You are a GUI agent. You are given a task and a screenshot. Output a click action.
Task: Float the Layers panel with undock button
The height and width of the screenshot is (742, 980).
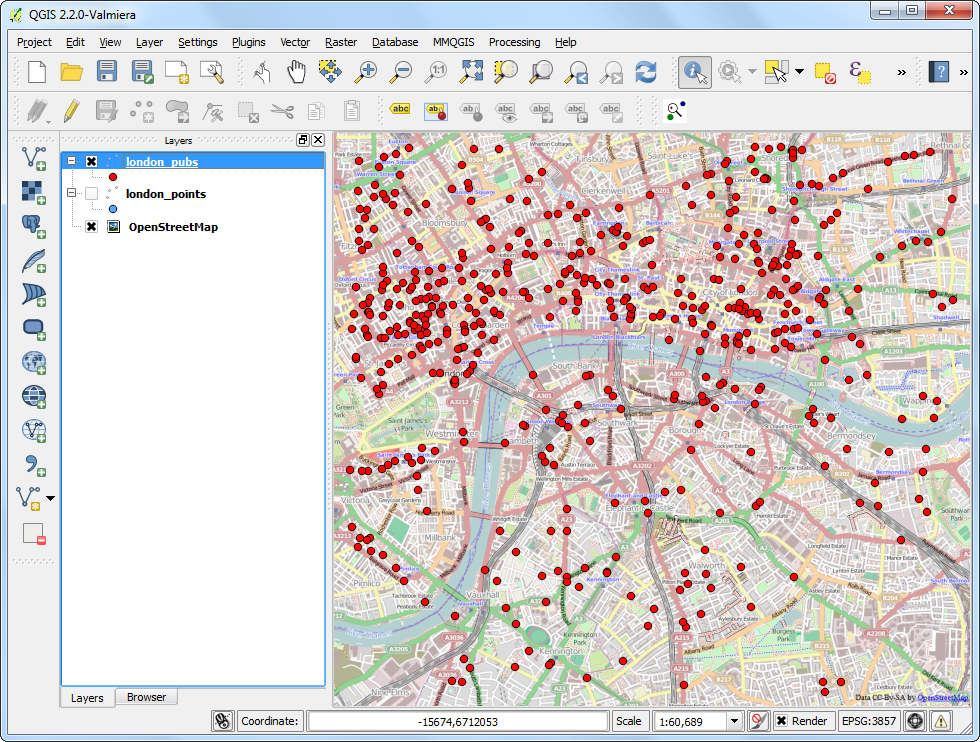pyautogui.click(x=303, y=140)
